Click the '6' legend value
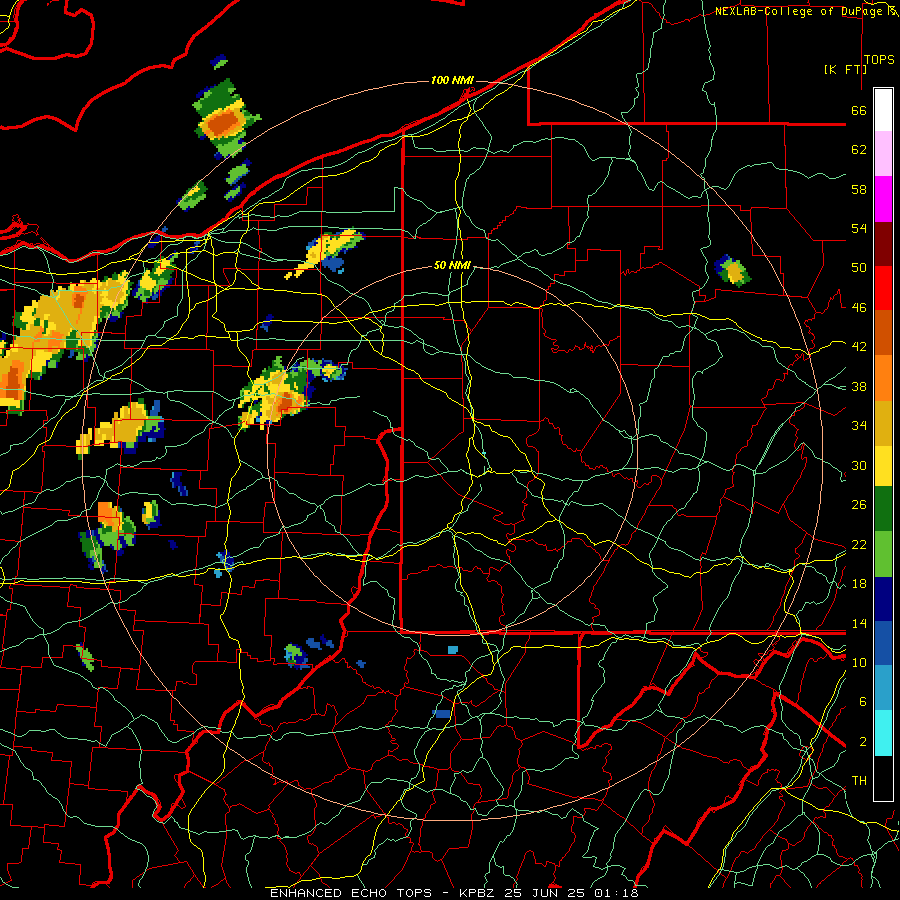This screenshot has height=900, width=900. coord(862,702)
